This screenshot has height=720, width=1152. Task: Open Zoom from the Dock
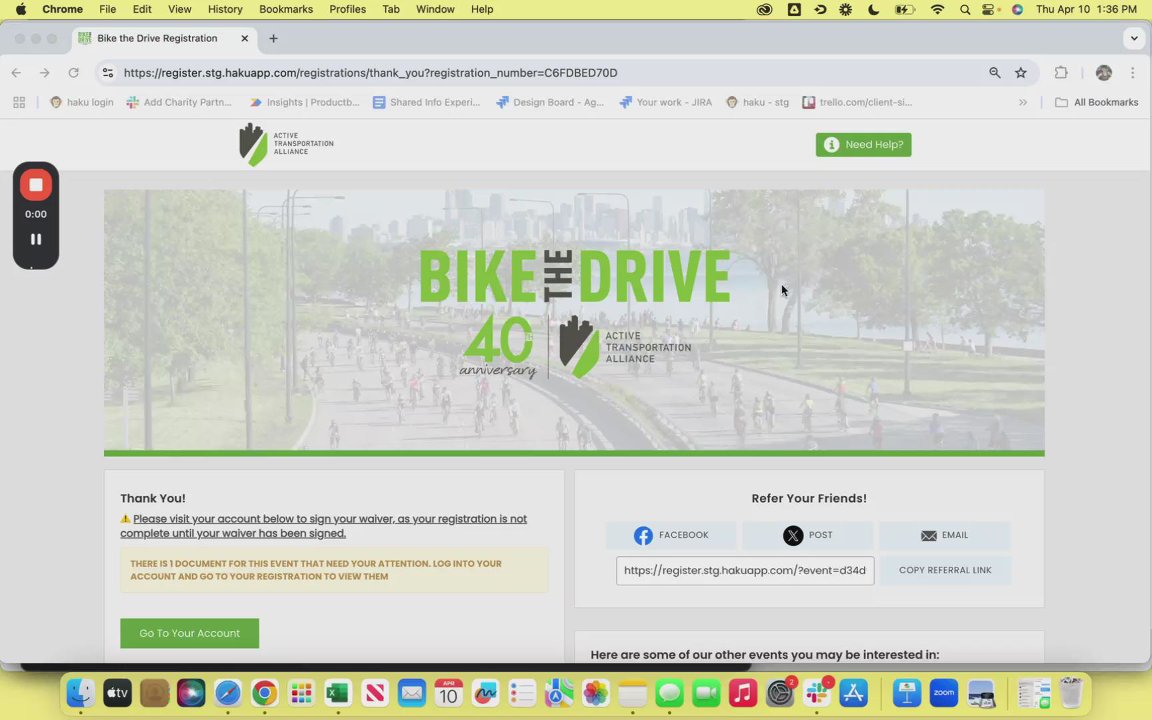(x=944, y=693)
